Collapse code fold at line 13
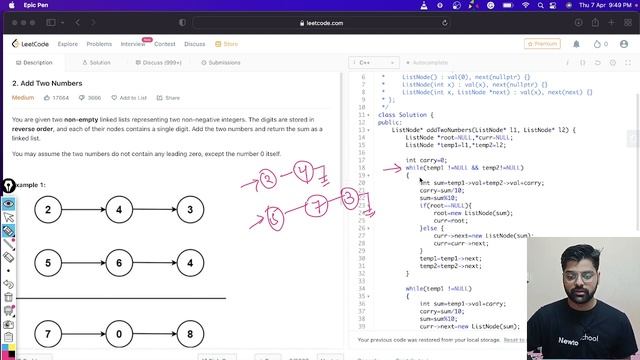The height and width of the screenshot is (360, 640). click(369, 130)
